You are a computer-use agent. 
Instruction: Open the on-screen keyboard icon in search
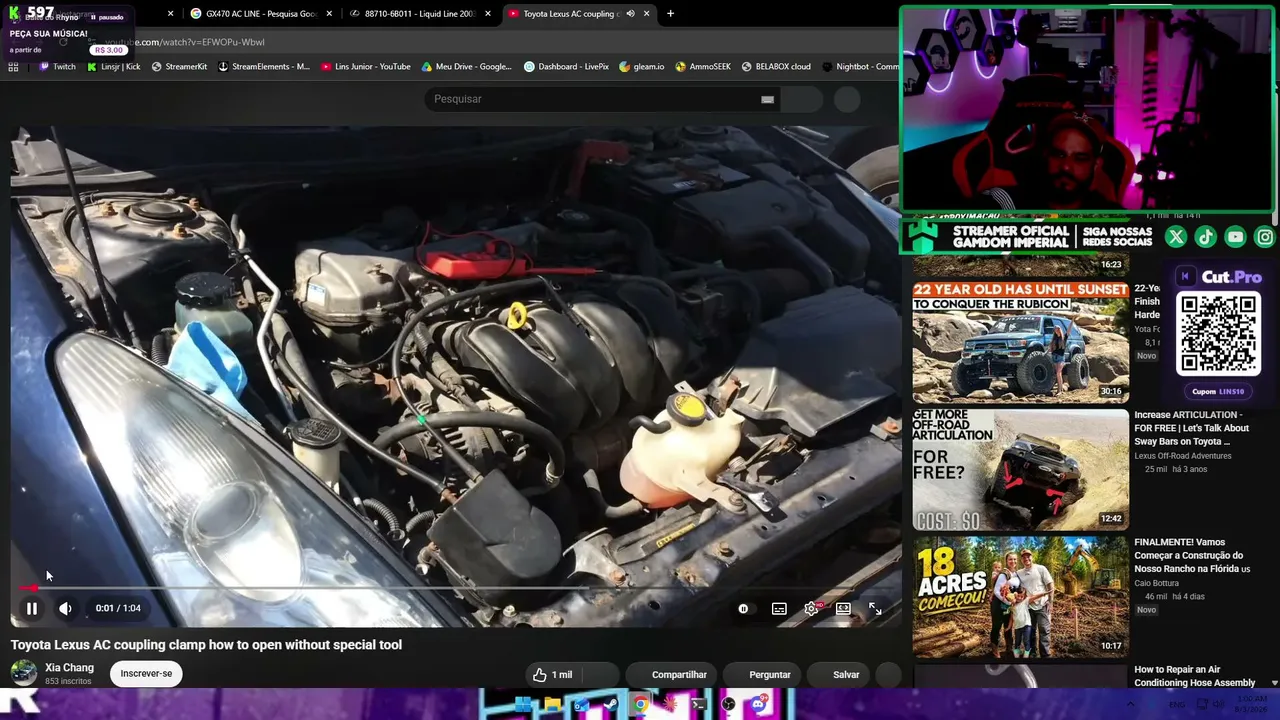click(767, 99)
